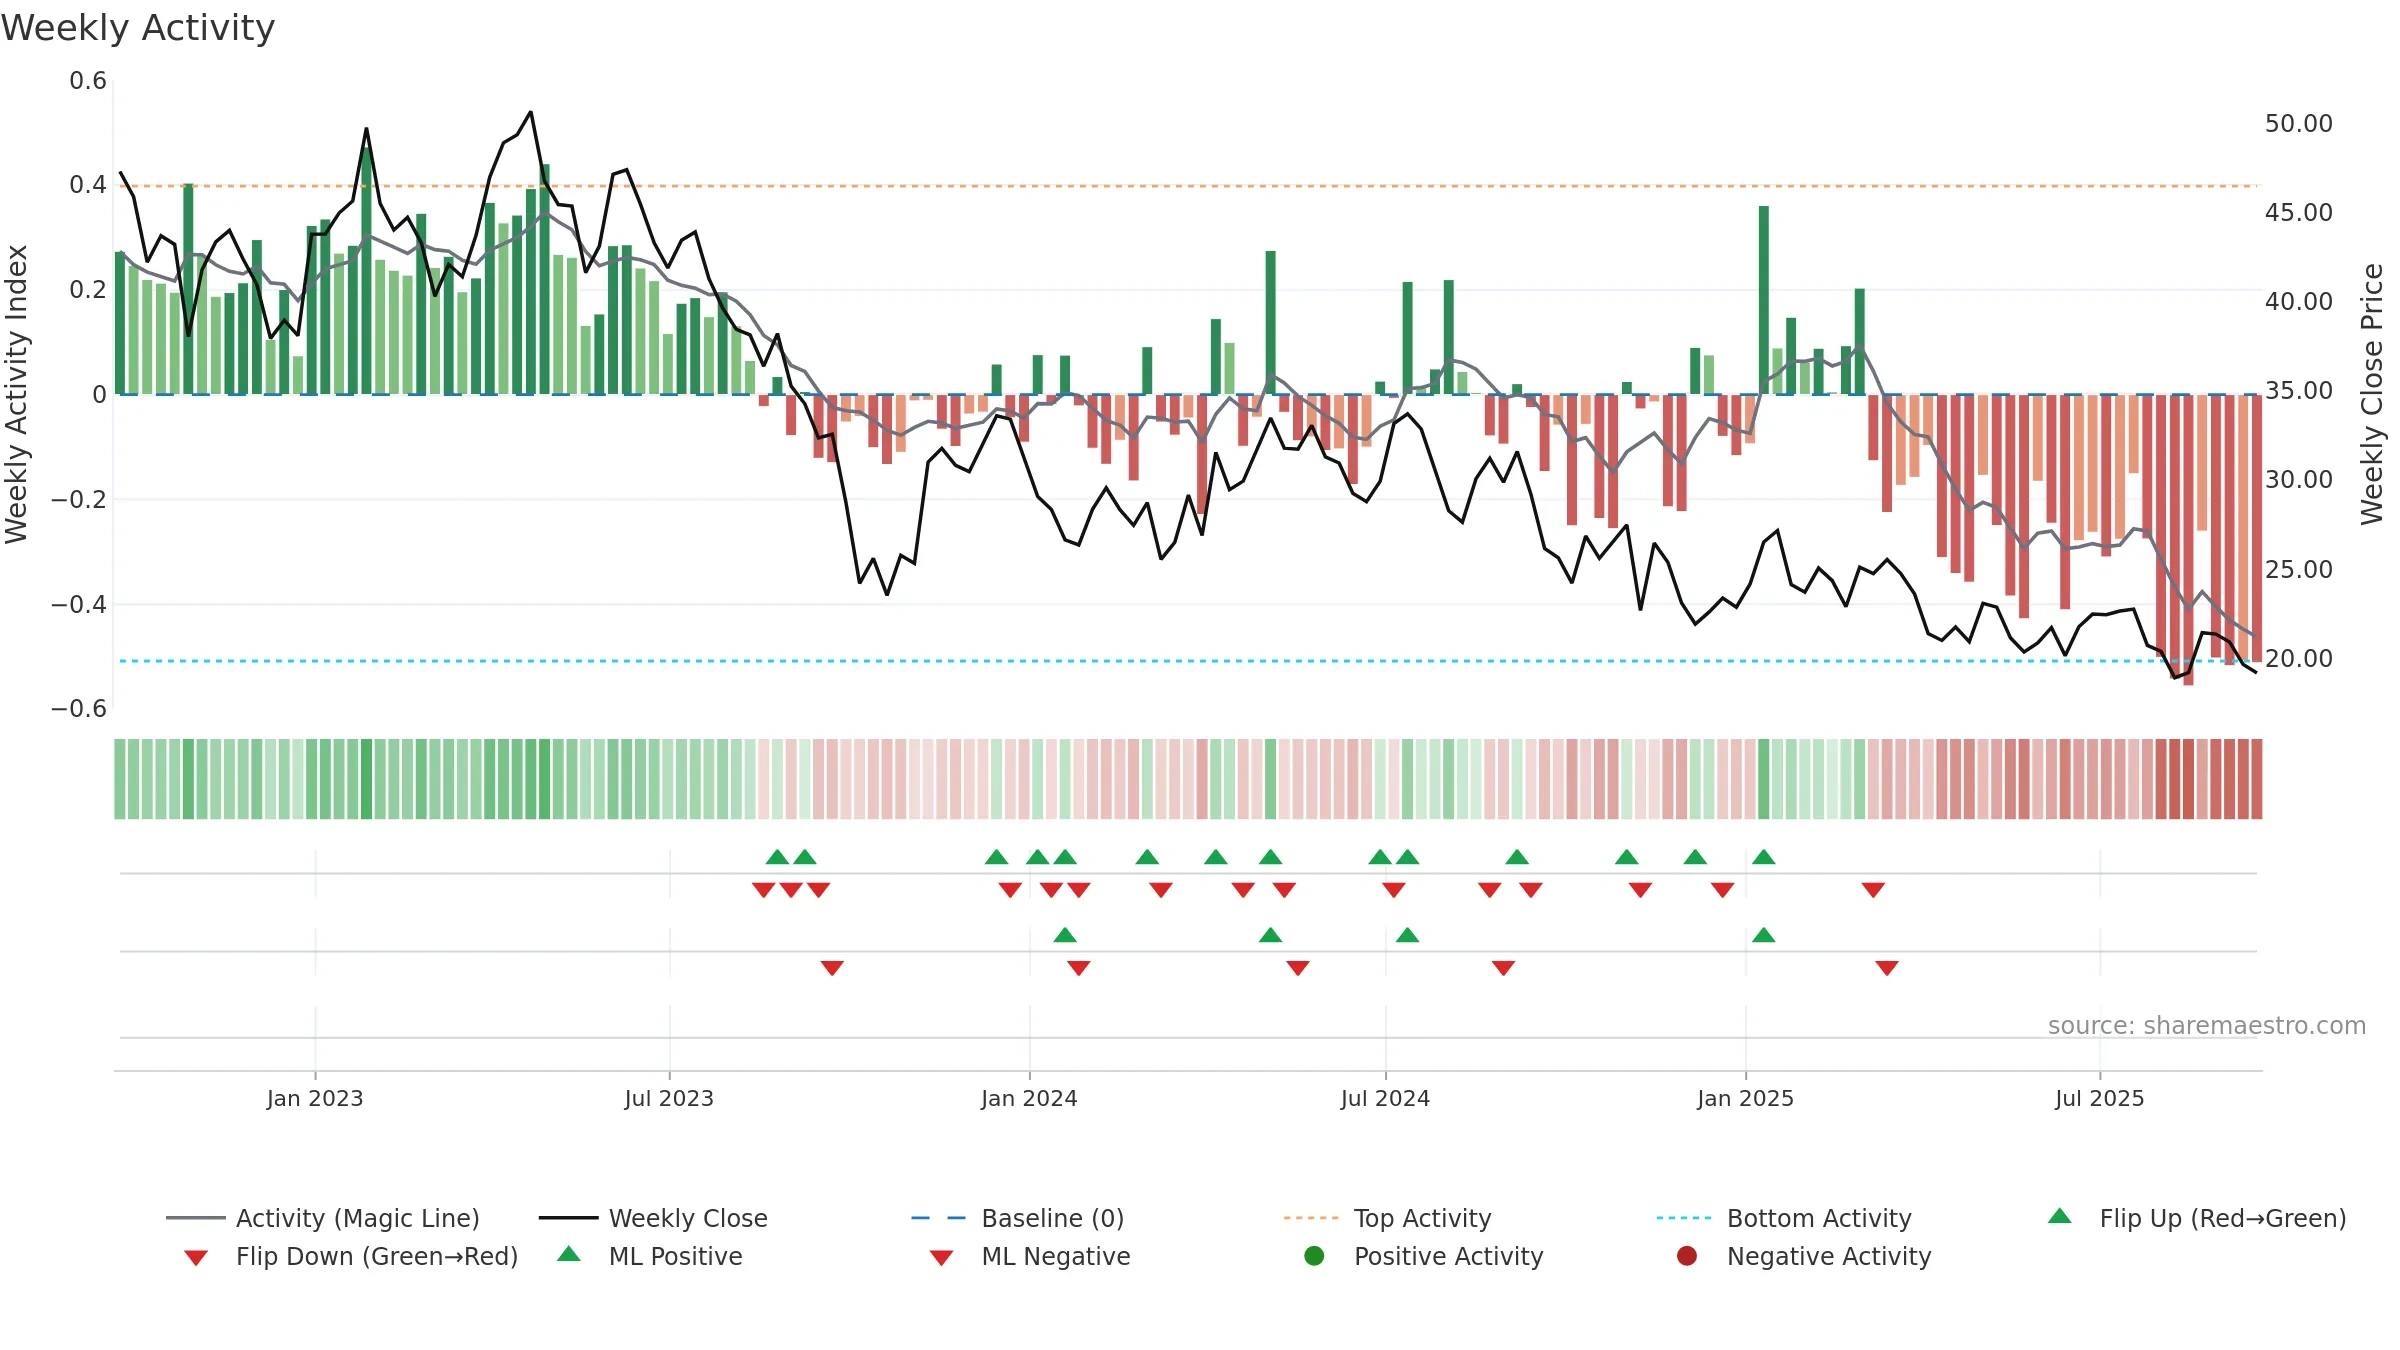Click the dark green heat strip cell at Jan 2025
The height and width of the screenshot is (1350, 2400).
pos(1764,779)
